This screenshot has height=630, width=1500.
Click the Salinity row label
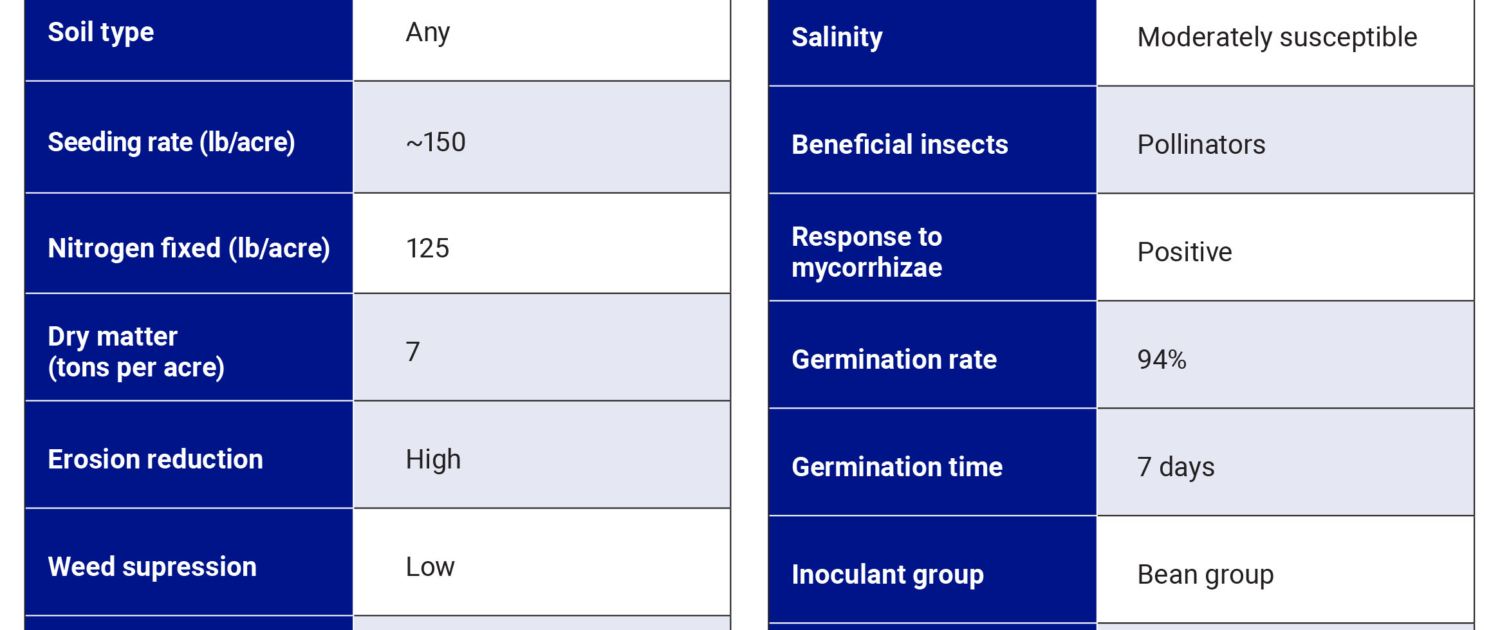837,38
